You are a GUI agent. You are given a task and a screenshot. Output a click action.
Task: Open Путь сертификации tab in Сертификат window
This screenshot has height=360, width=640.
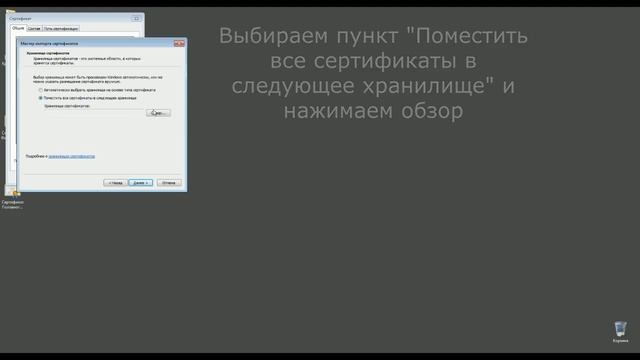click(x=61, y=29)
